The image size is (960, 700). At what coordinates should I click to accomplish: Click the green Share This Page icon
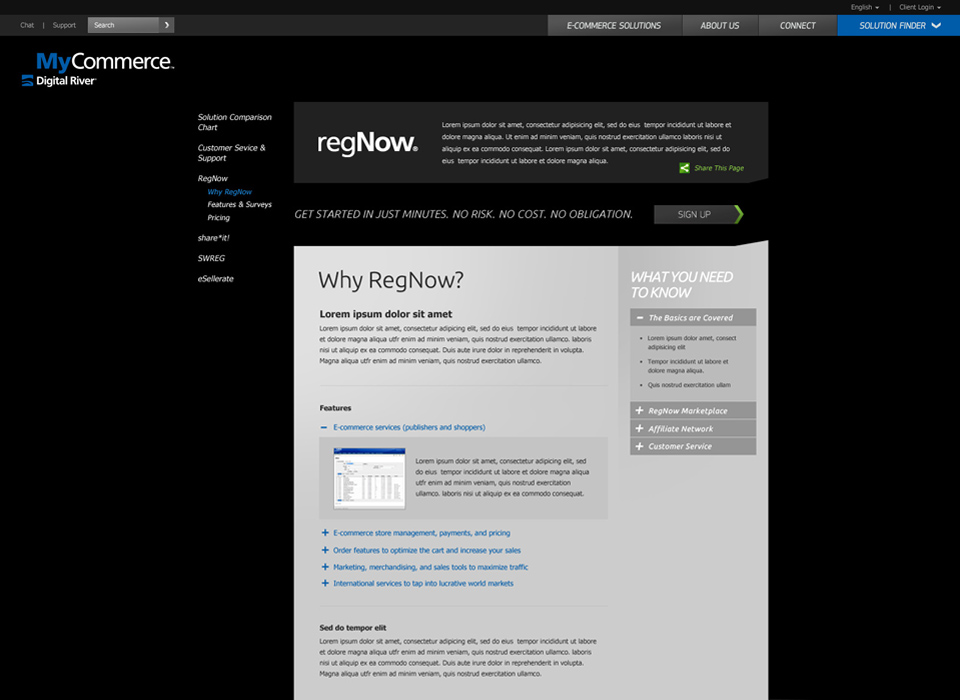tap(684, 168)
